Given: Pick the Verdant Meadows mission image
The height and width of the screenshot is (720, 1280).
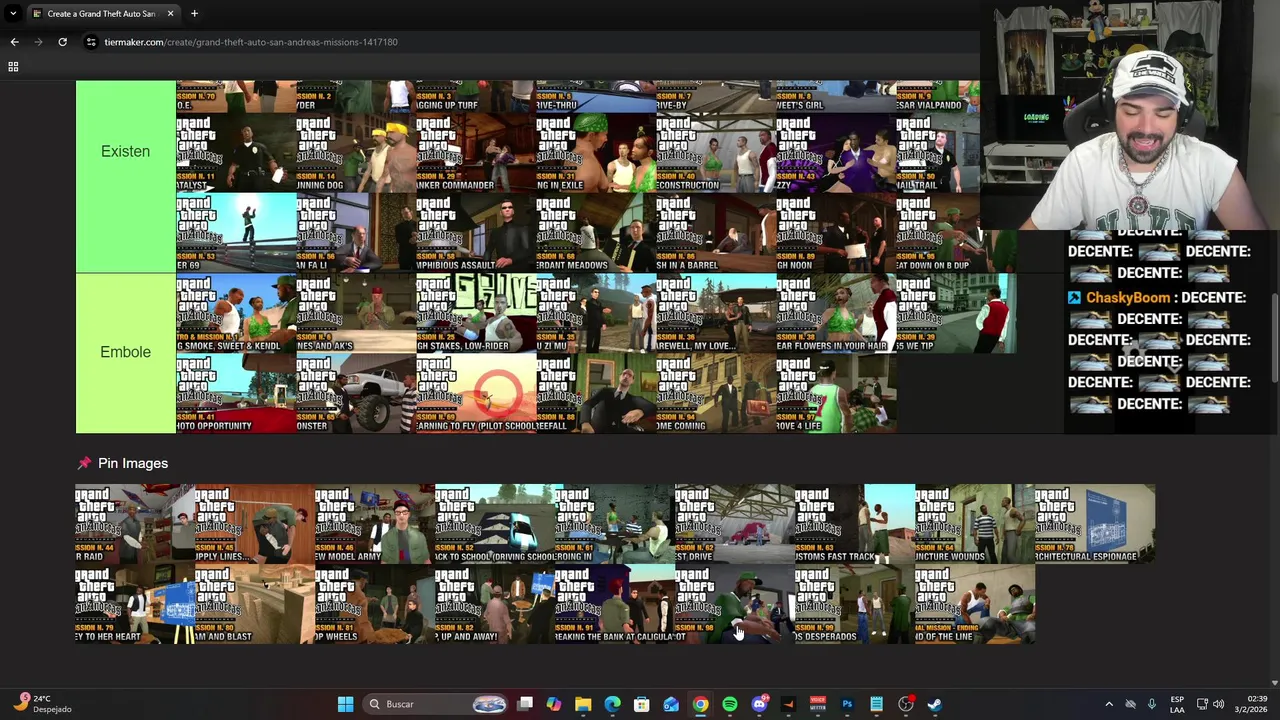Looking at the screenshot, I should (595, 233).
